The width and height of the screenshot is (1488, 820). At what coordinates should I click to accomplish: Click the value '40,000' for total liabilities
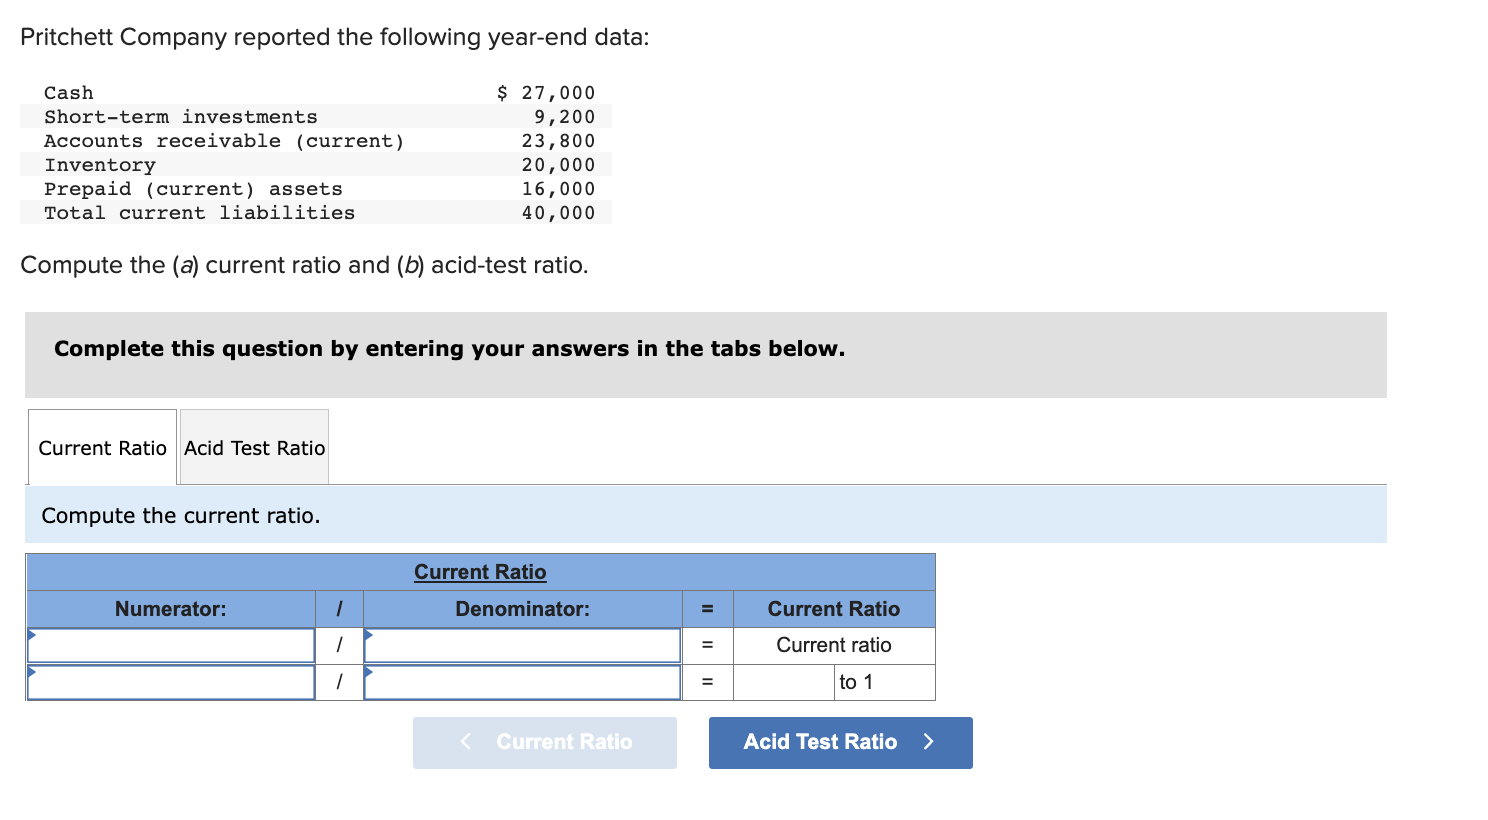point(558,213)
